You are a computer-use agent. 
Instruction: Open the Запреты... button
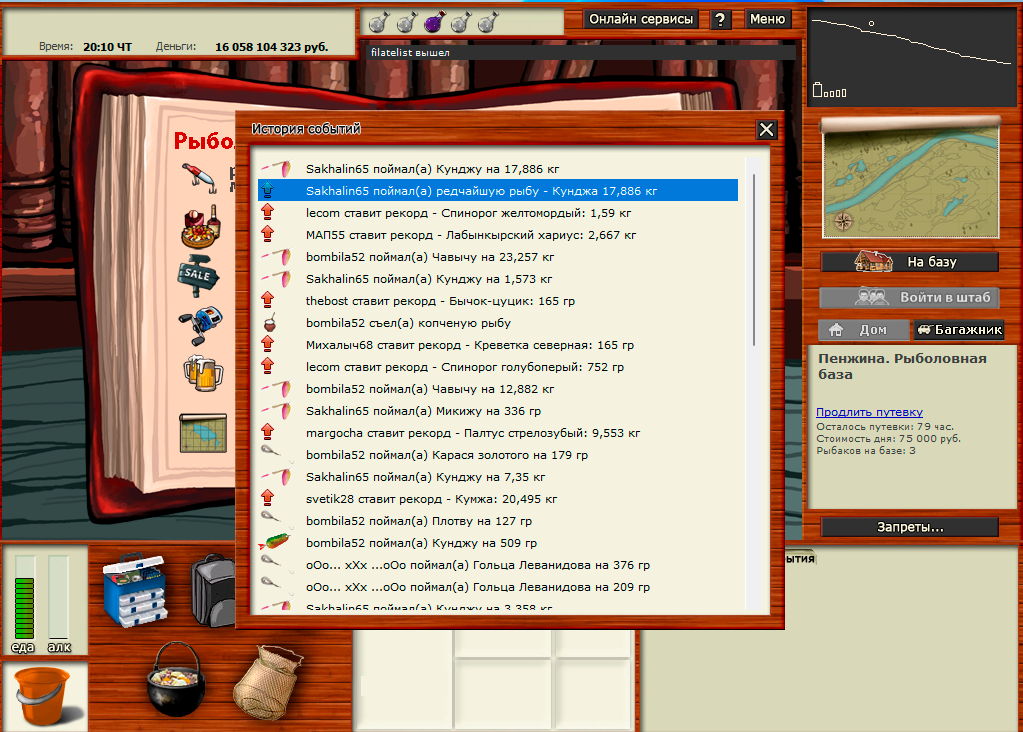[x=910, y=527]
